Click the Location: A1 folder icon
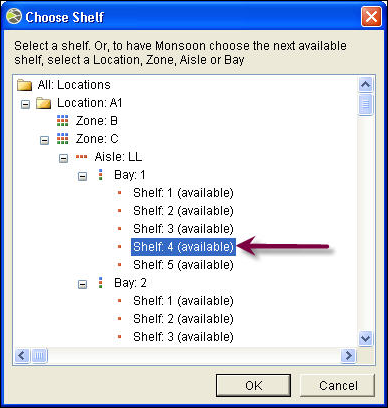 coord(44,103)
